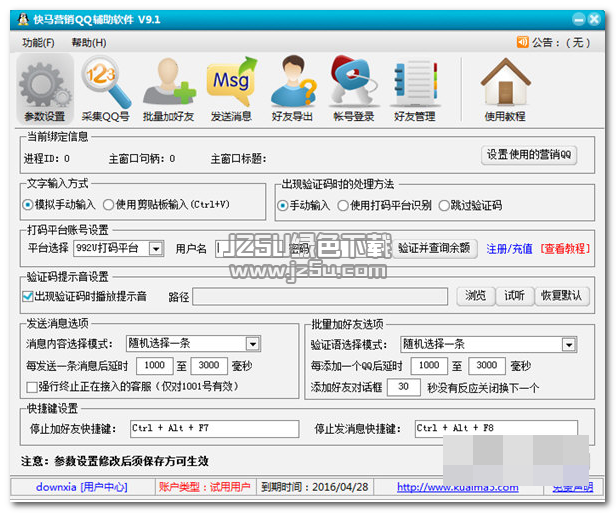
Task: Click the 恢复默认 button
Action: (562, 296)
